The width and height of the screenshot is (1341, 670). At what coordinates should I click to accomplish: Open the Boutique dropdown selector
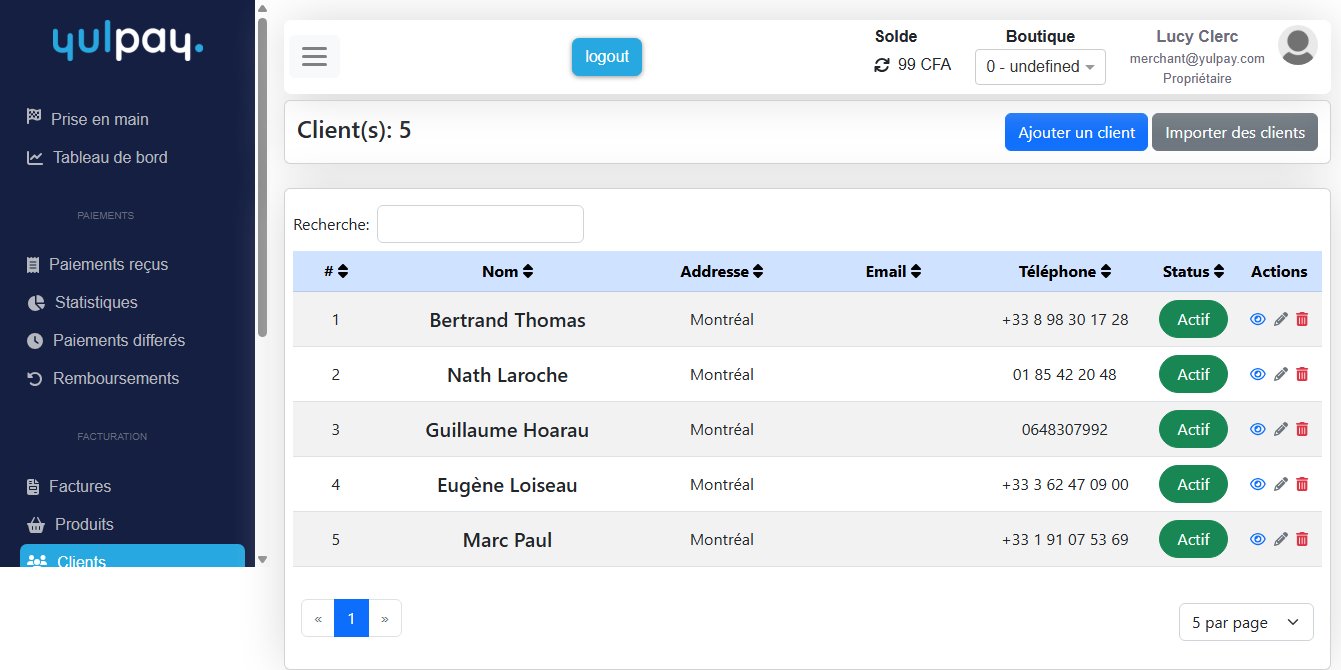pyautogui.click(x=1040, y=67)
